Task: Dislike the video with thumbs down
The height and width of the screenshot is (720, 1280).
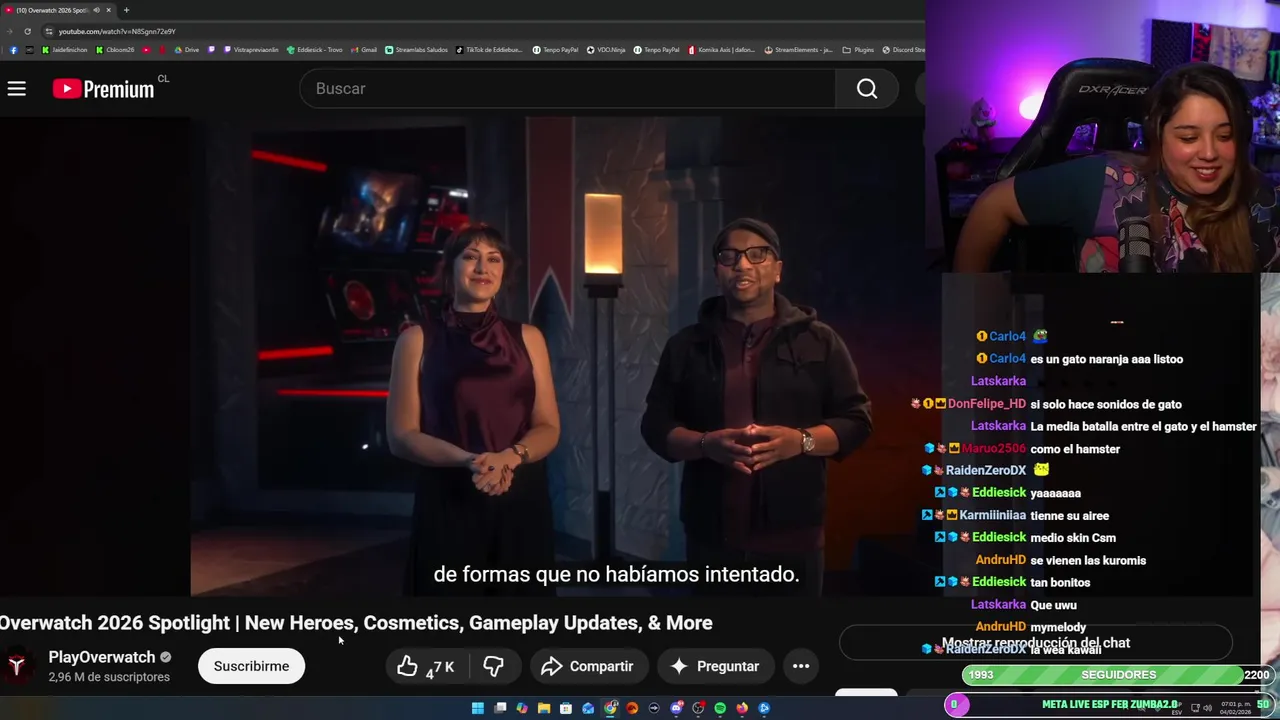Action: (x=493, y=666)
